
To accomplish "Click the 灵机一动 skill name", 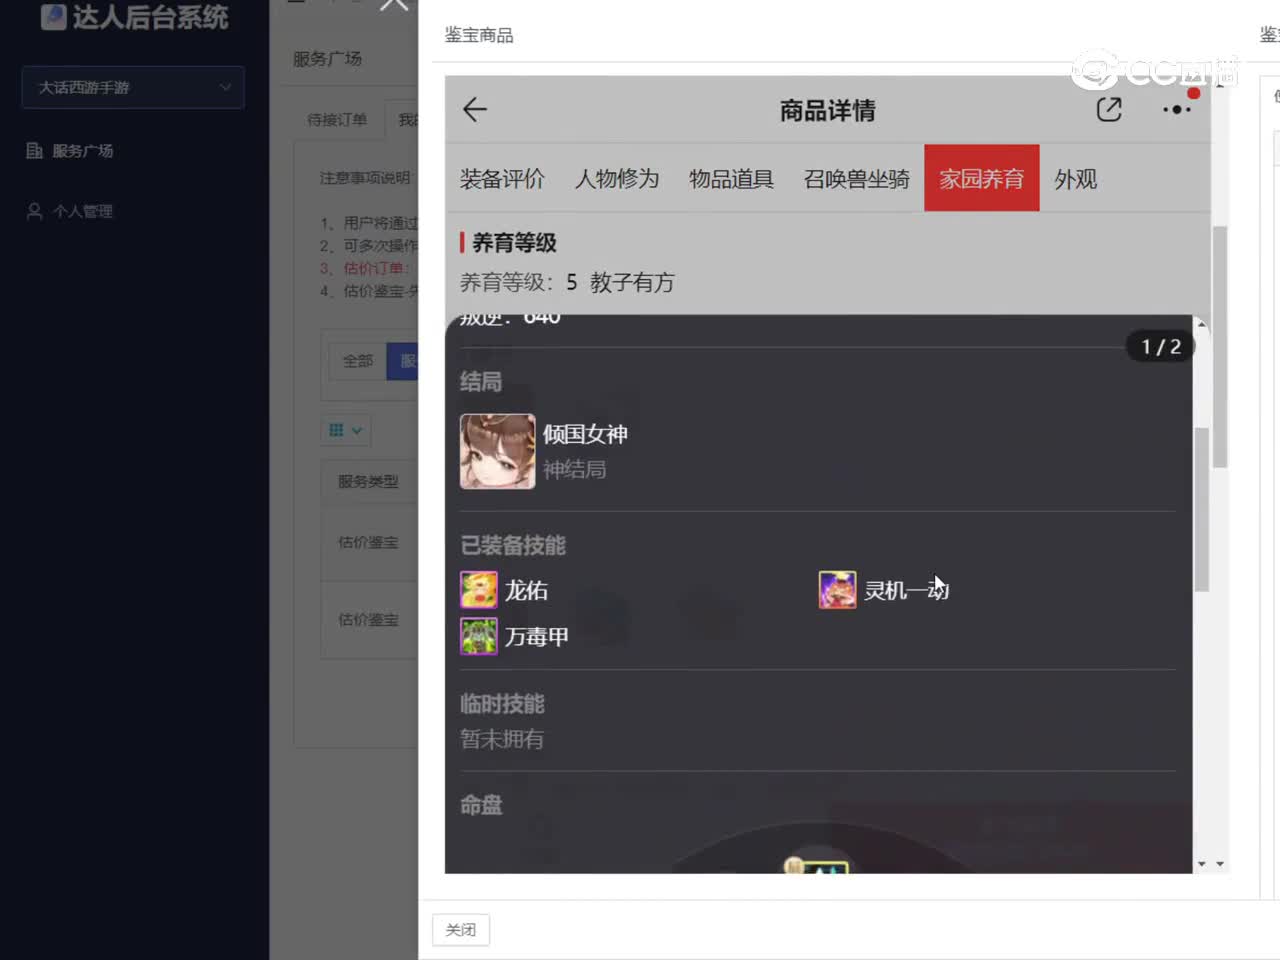I will (x=907, y=591).
